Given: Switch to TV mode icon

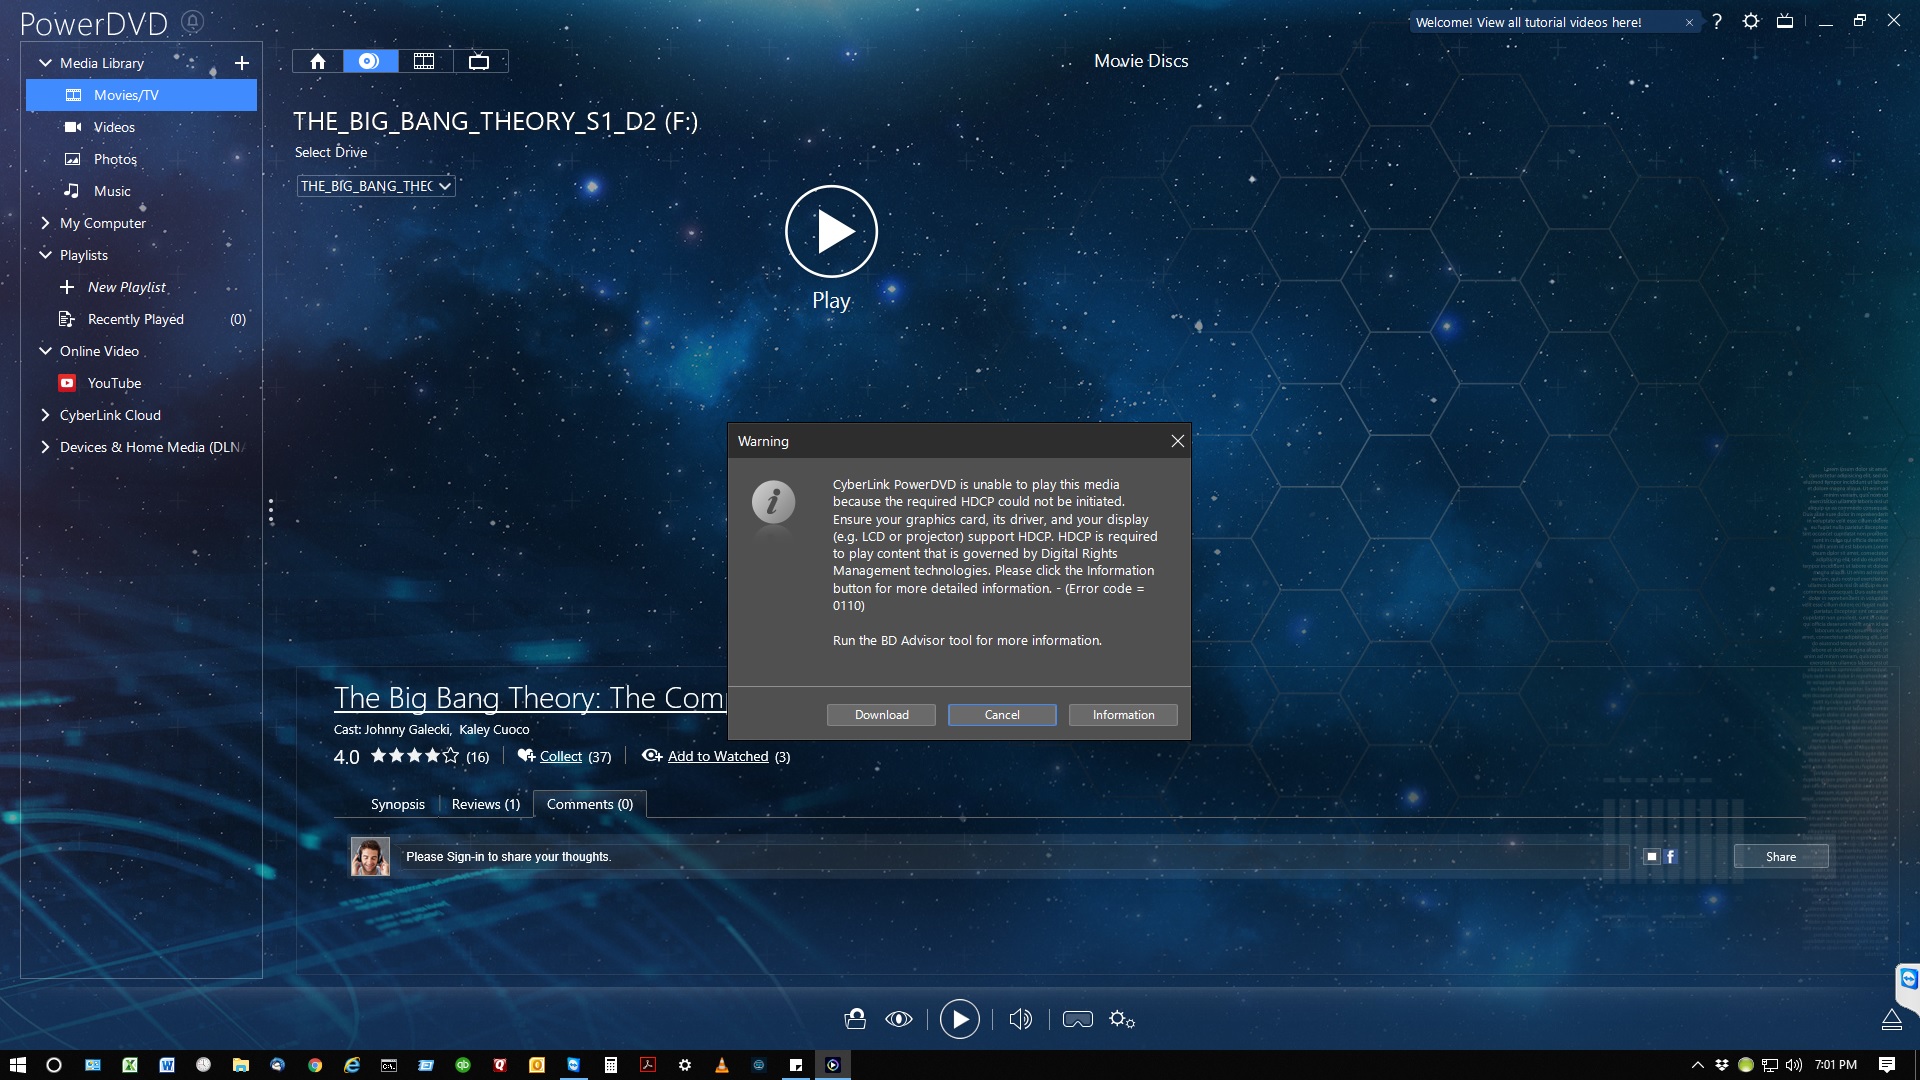Looking at the screenshot, I should coord(1785,21).
